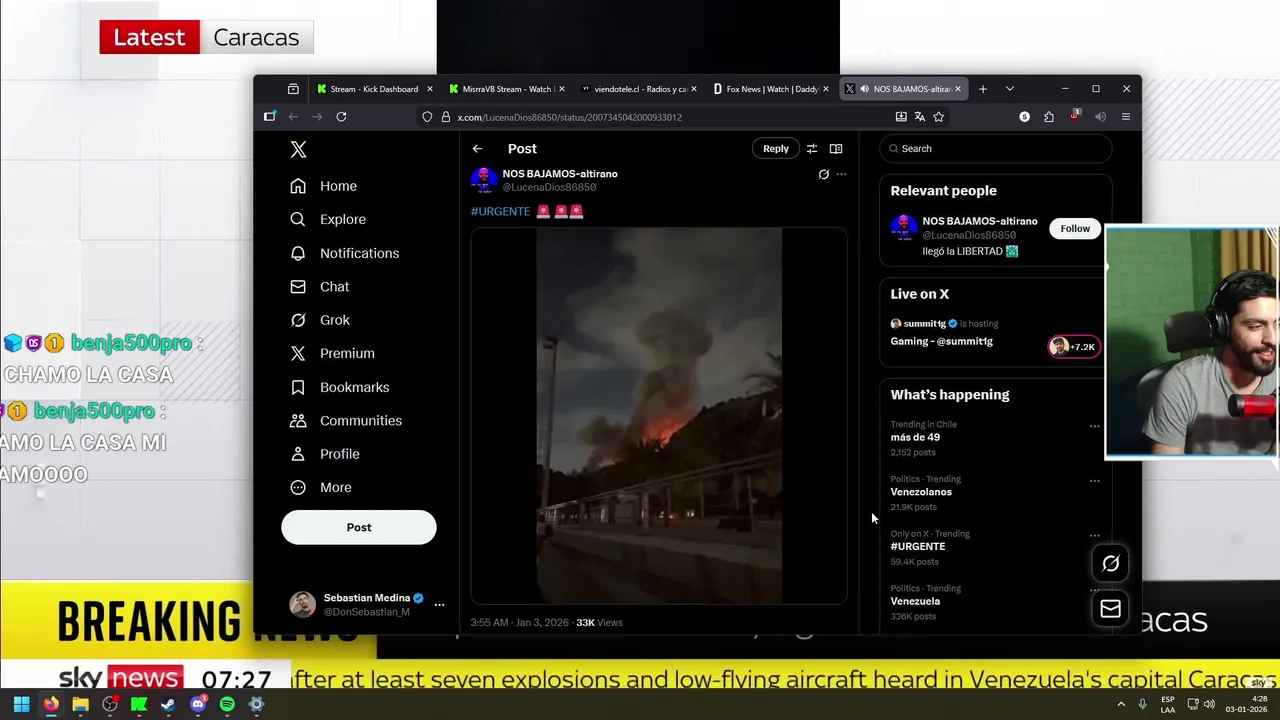Viewport: 1280px width, 720px height.
Task: Switch to the MisrraVB Stream tab
Action: [507, 89]
